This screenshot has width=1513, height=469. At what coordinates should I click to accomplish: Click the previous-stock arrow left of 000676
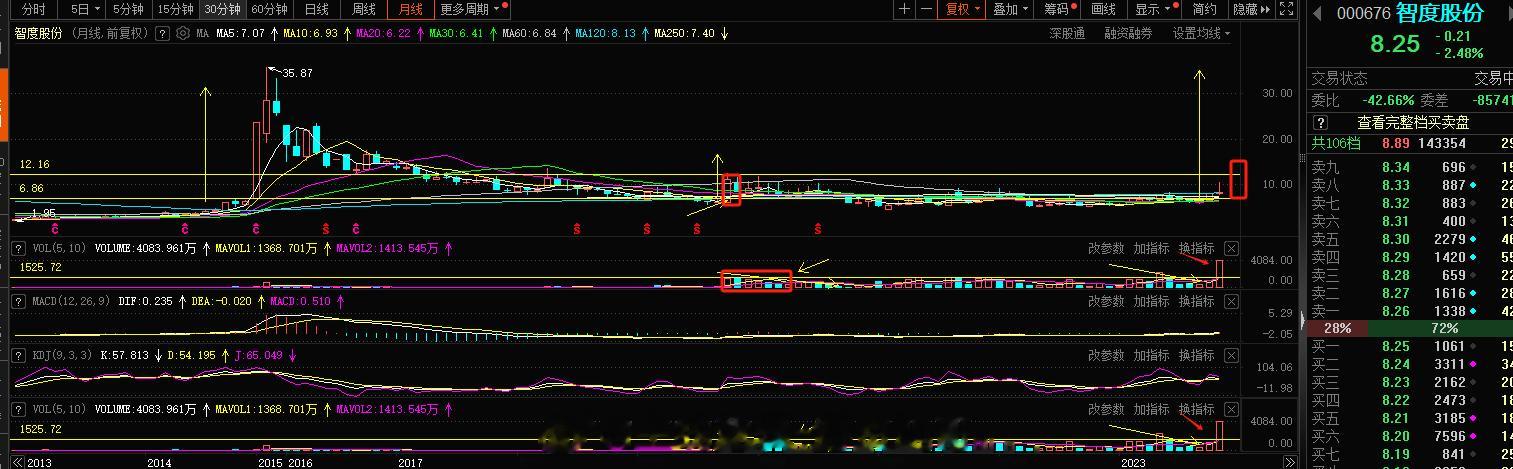coord(1318,13)
